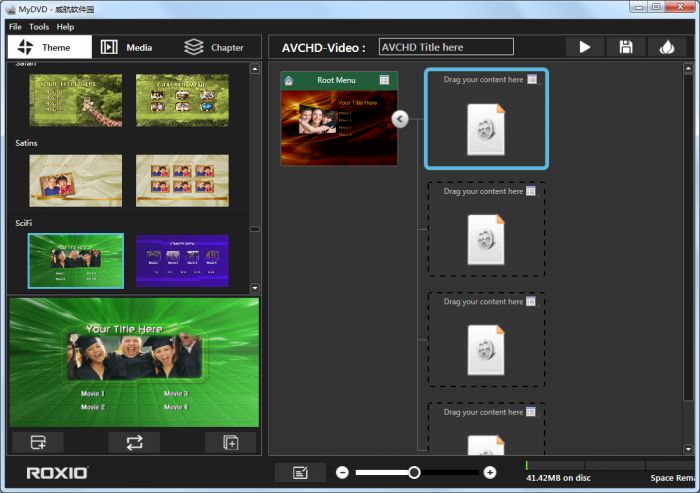Click the AVCHD title input field
The height and width of the screenshot is (493, 700).
446,47
